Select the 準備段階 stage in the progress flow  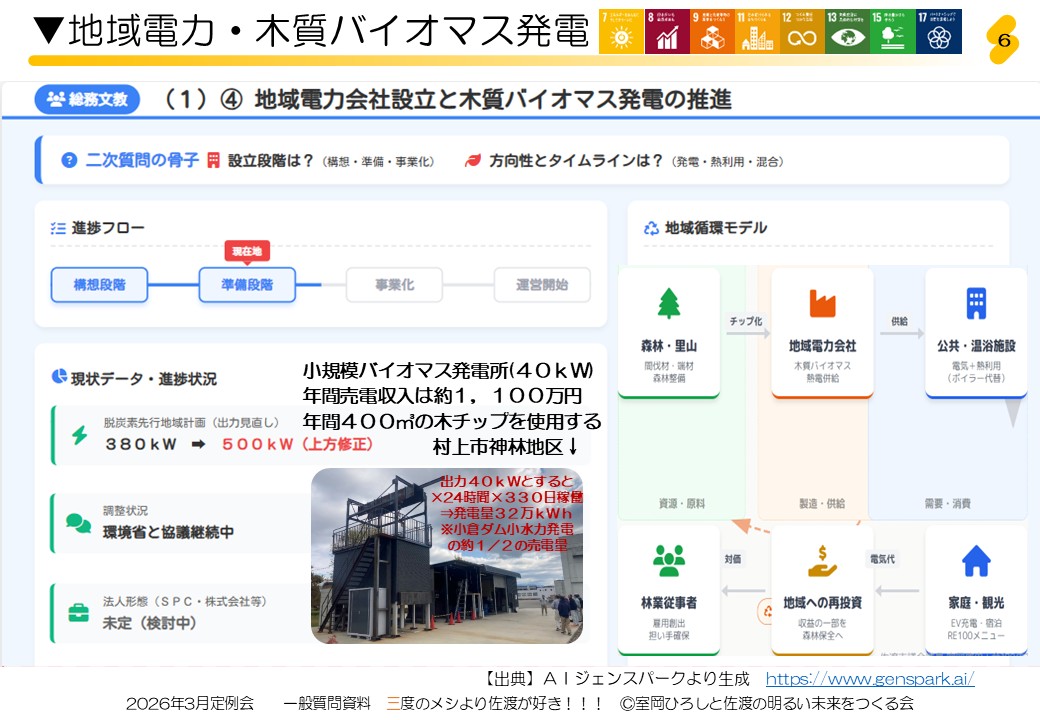click(x=247, y=285)
